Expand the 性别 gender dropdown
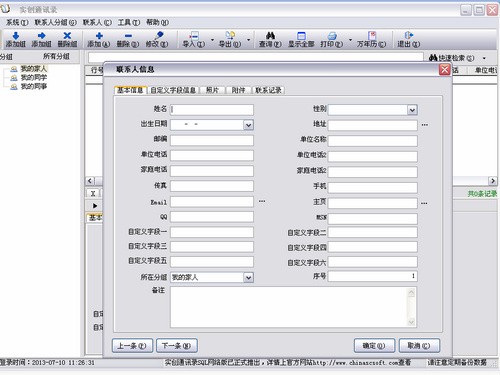Image resolution: width=500 pixels, height=375 pixels. pyautogui.click(x=412, y=110)
